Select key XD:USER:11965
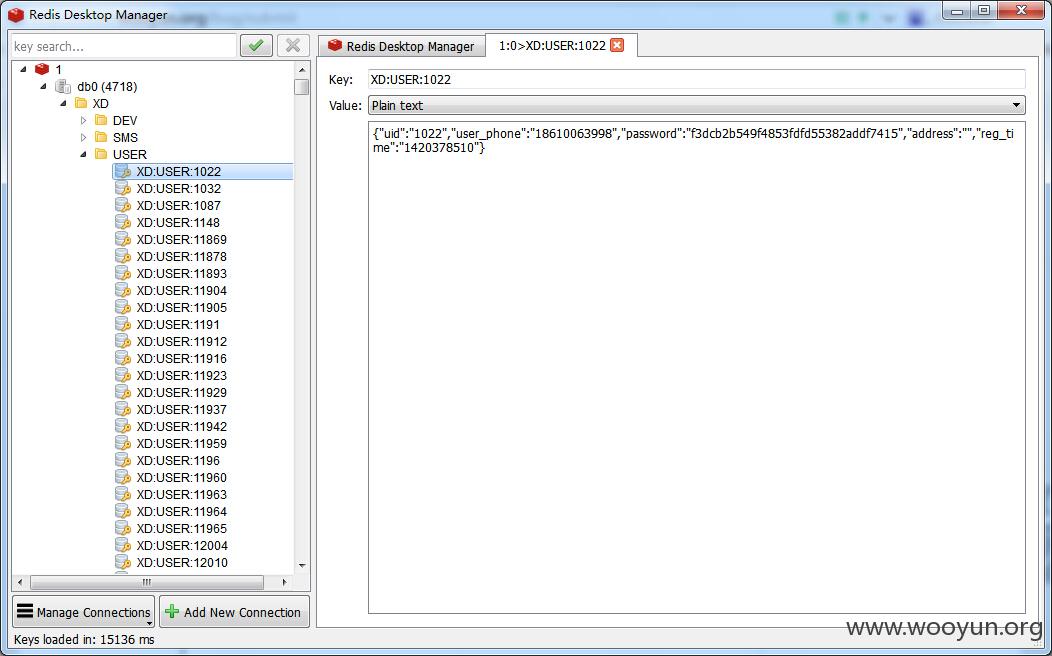This screenshot has width=1052, height=656. point(181,528)
